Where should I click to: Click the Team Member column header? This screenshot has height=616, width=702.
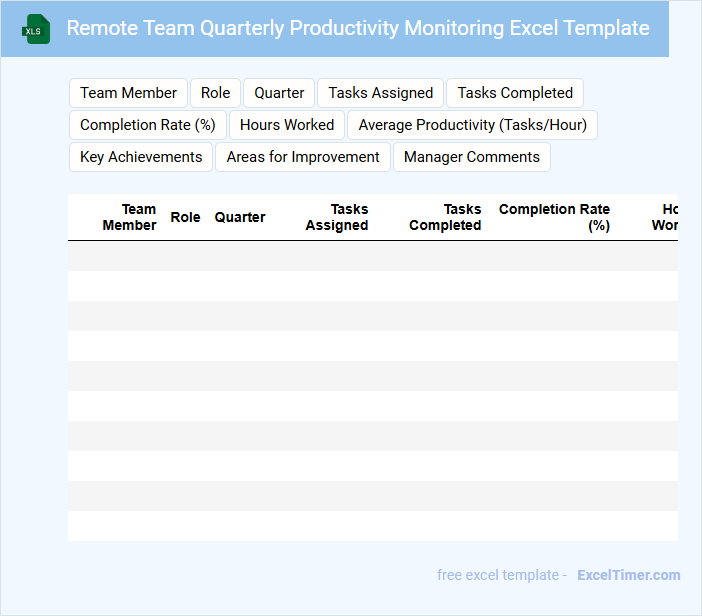(130, 217)
